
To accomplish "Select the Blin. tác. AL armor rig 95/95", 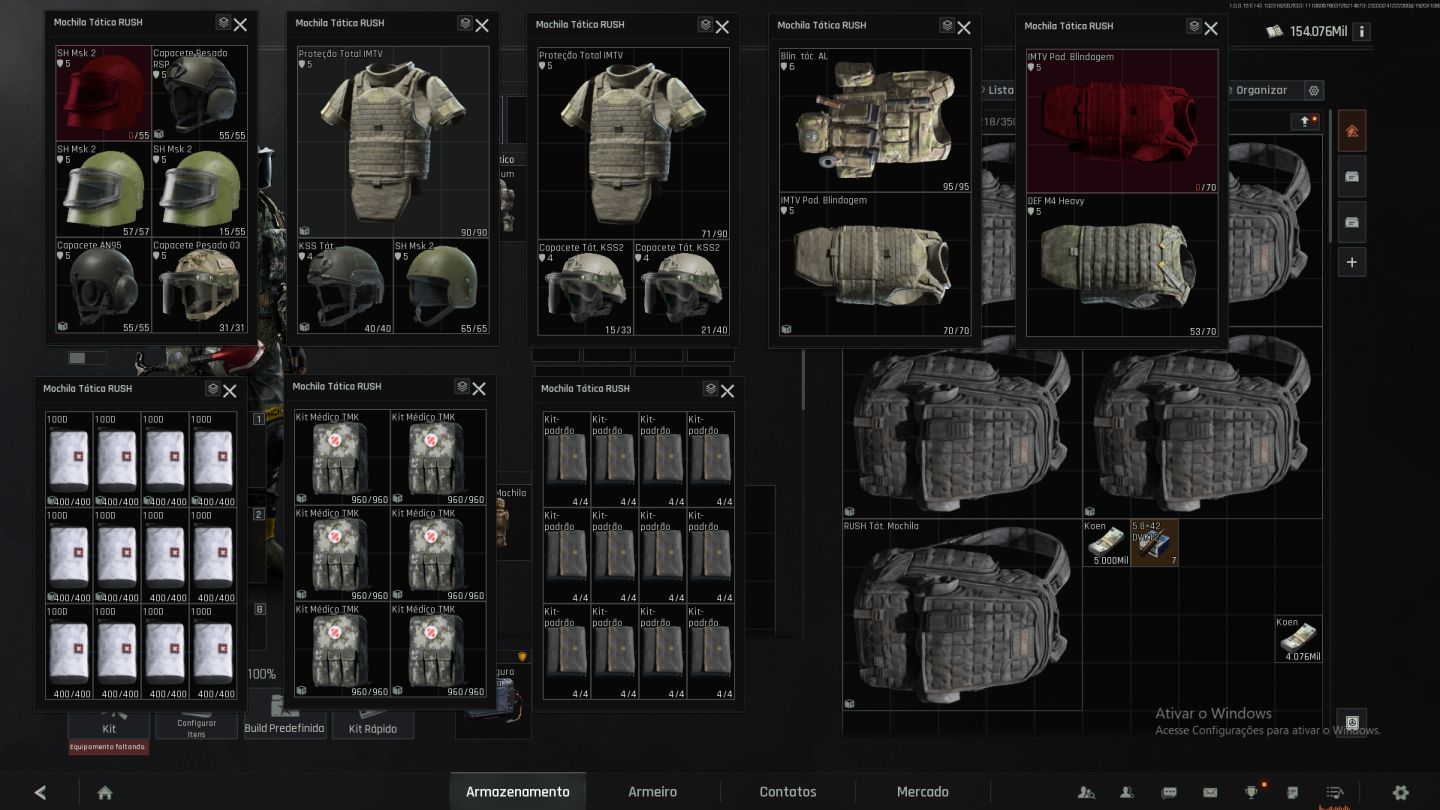I will [x=875, y=120].
